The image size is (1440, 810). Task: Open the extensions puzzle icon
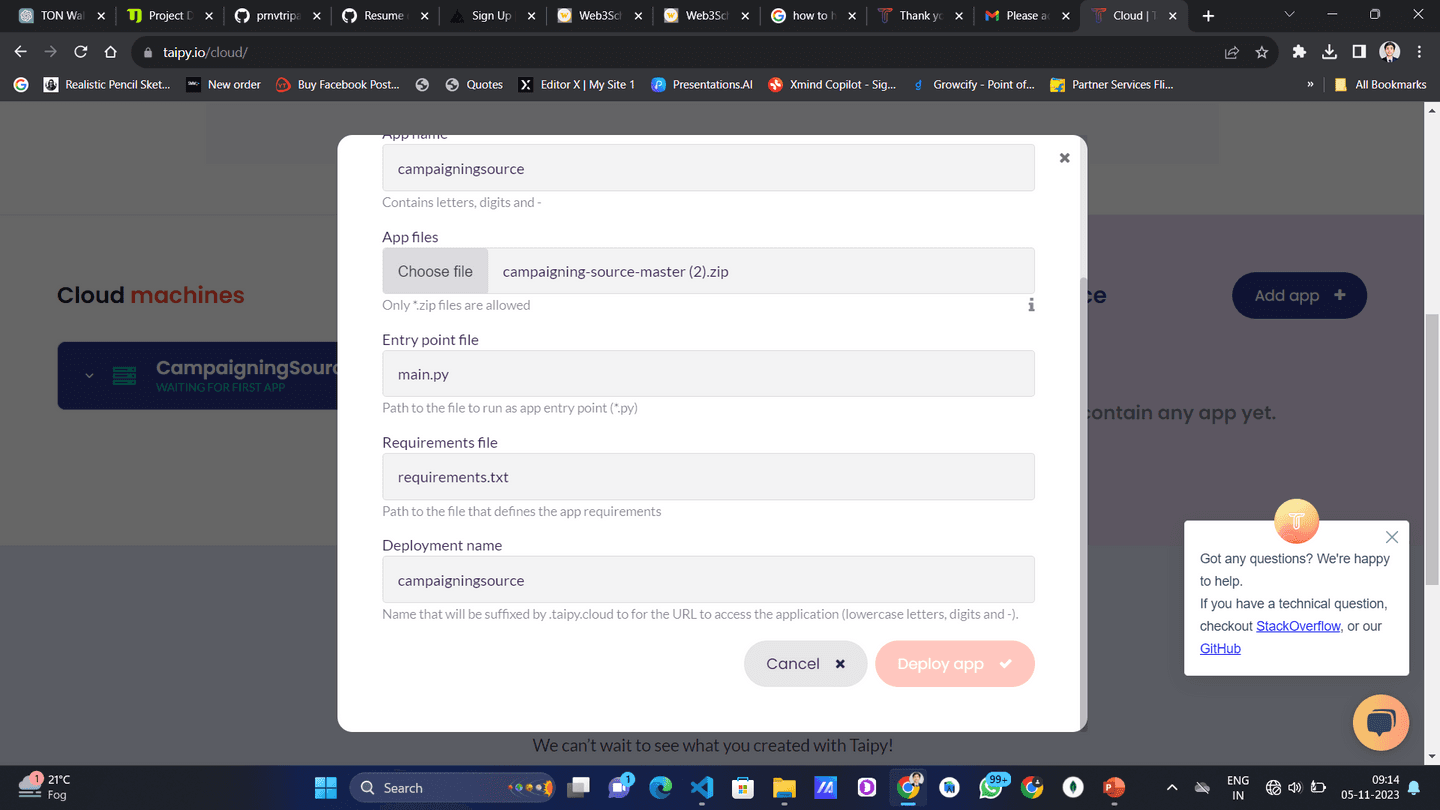click(1299, 52)
